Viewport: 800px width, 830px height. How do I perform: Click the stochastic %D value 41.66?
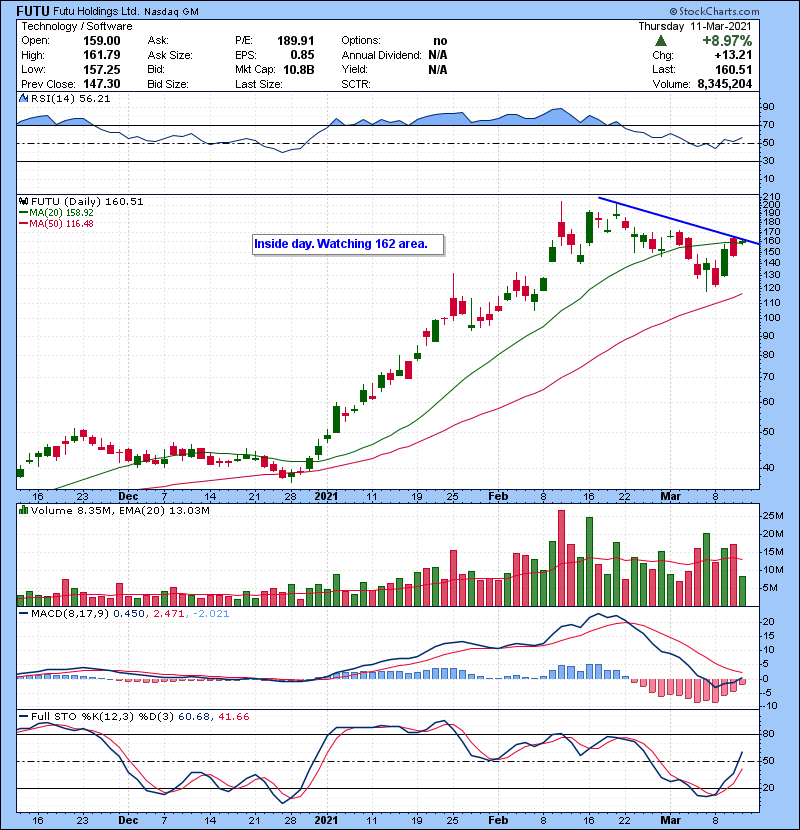[233, 717]
